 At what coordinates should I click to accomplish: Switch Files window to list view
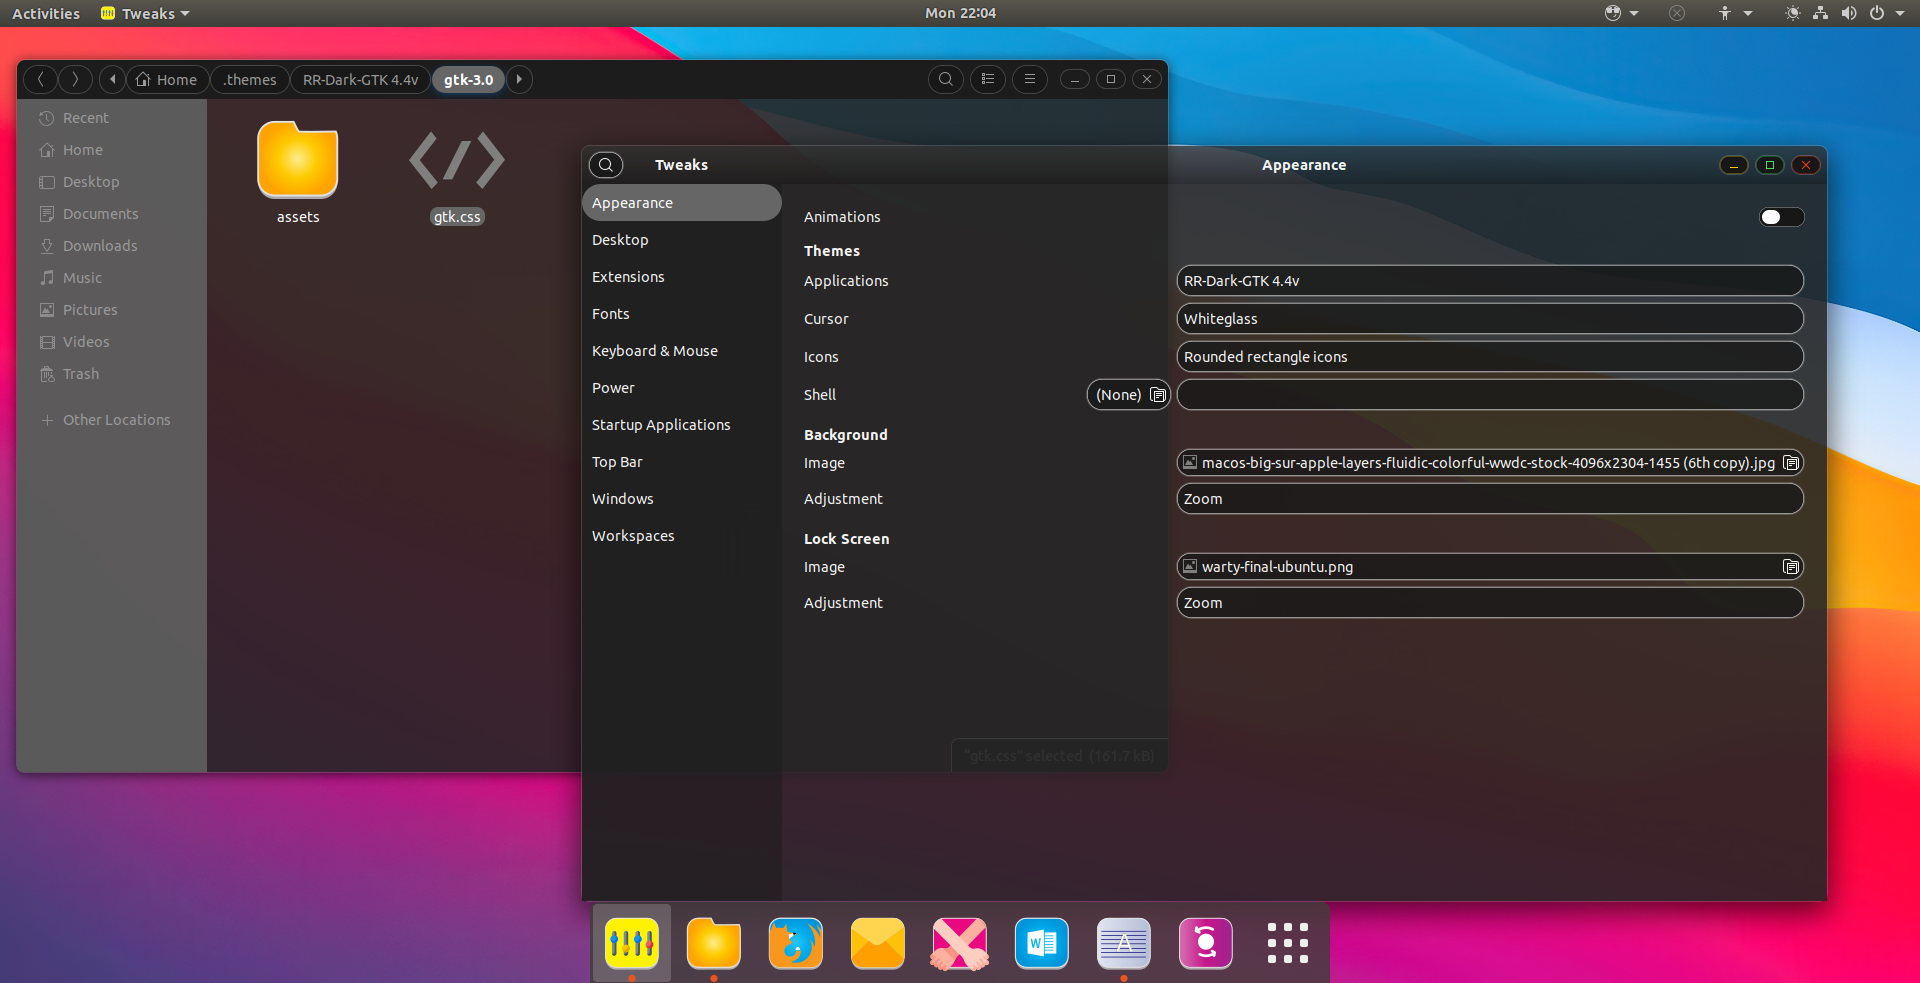click(x=988, y=79)
